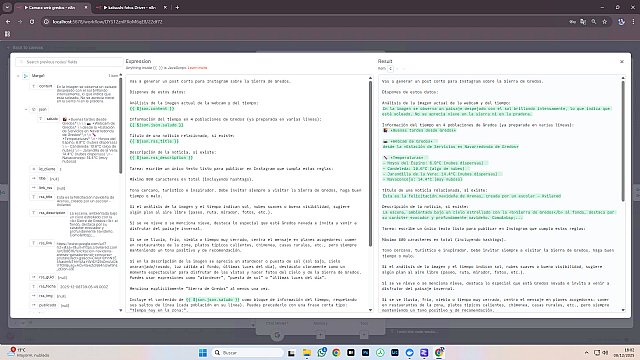Click the Search previous nodes' fields box

pyautogui.click(x=69, y=62)
